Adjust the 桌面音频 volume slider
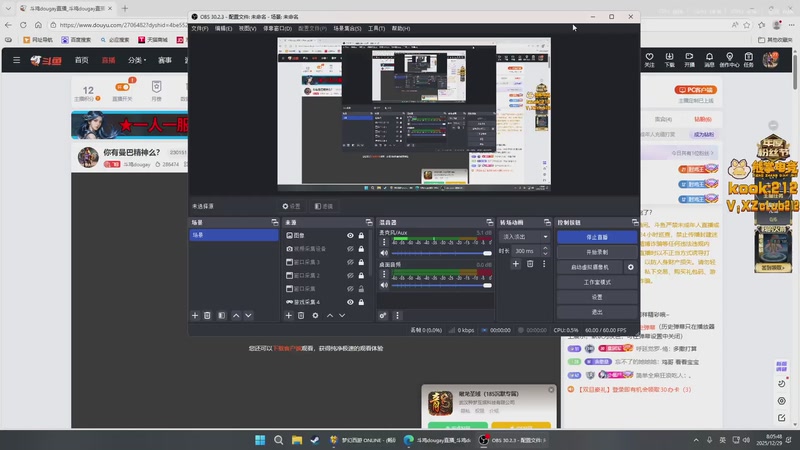The image size is (800, 450). pos(441,285)
